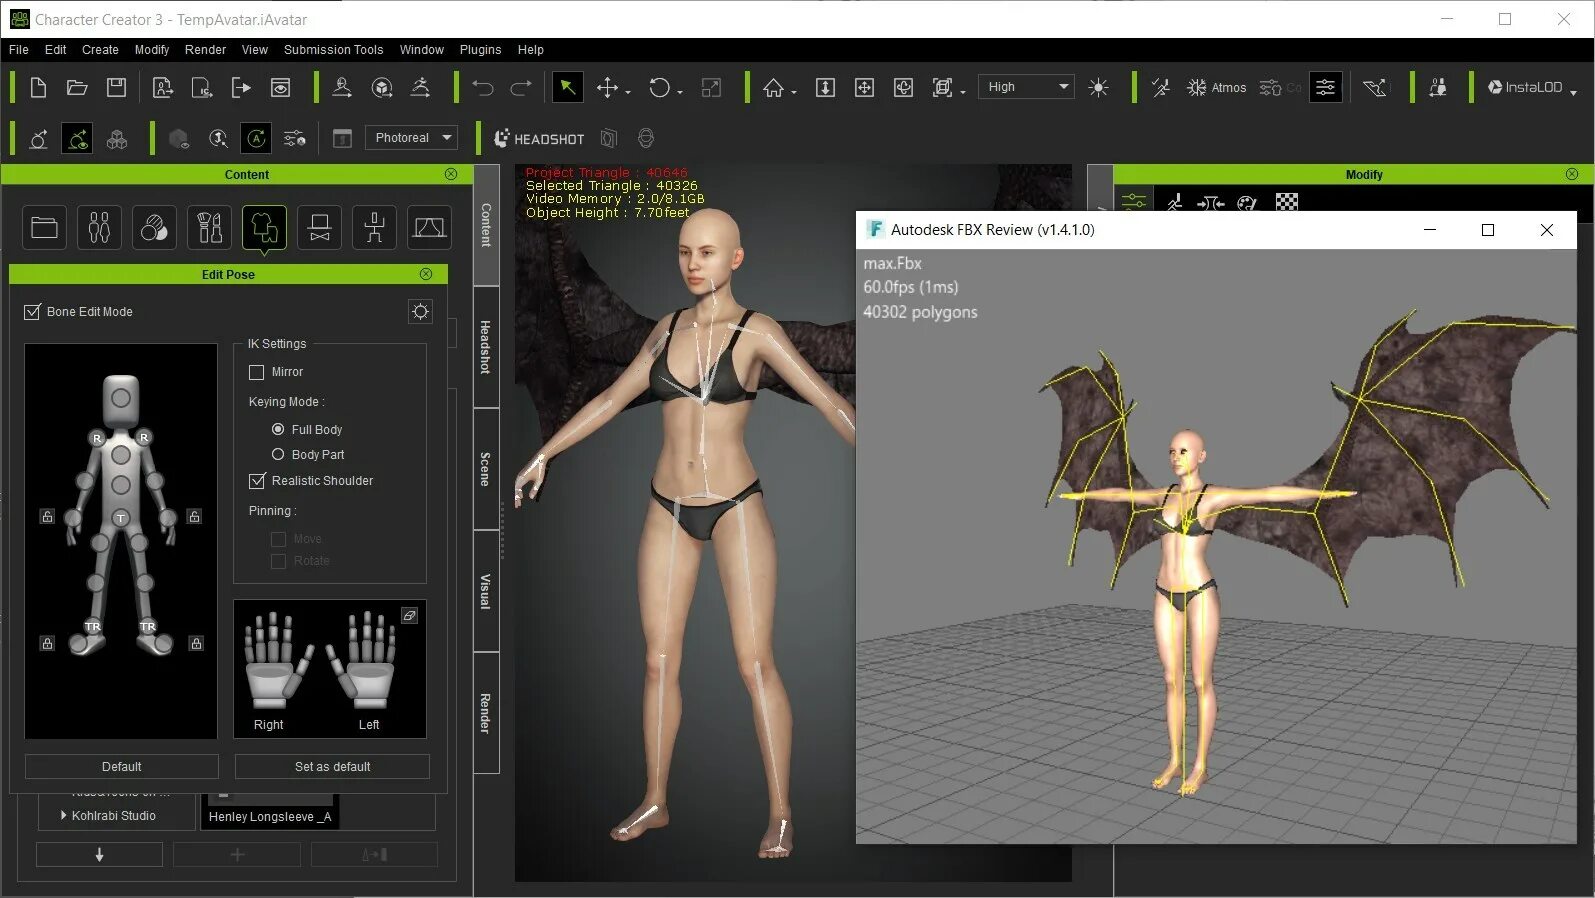Switch to the Visual side tab
1595x898 pixels.
pyautogui.click(x=486, y=591)
